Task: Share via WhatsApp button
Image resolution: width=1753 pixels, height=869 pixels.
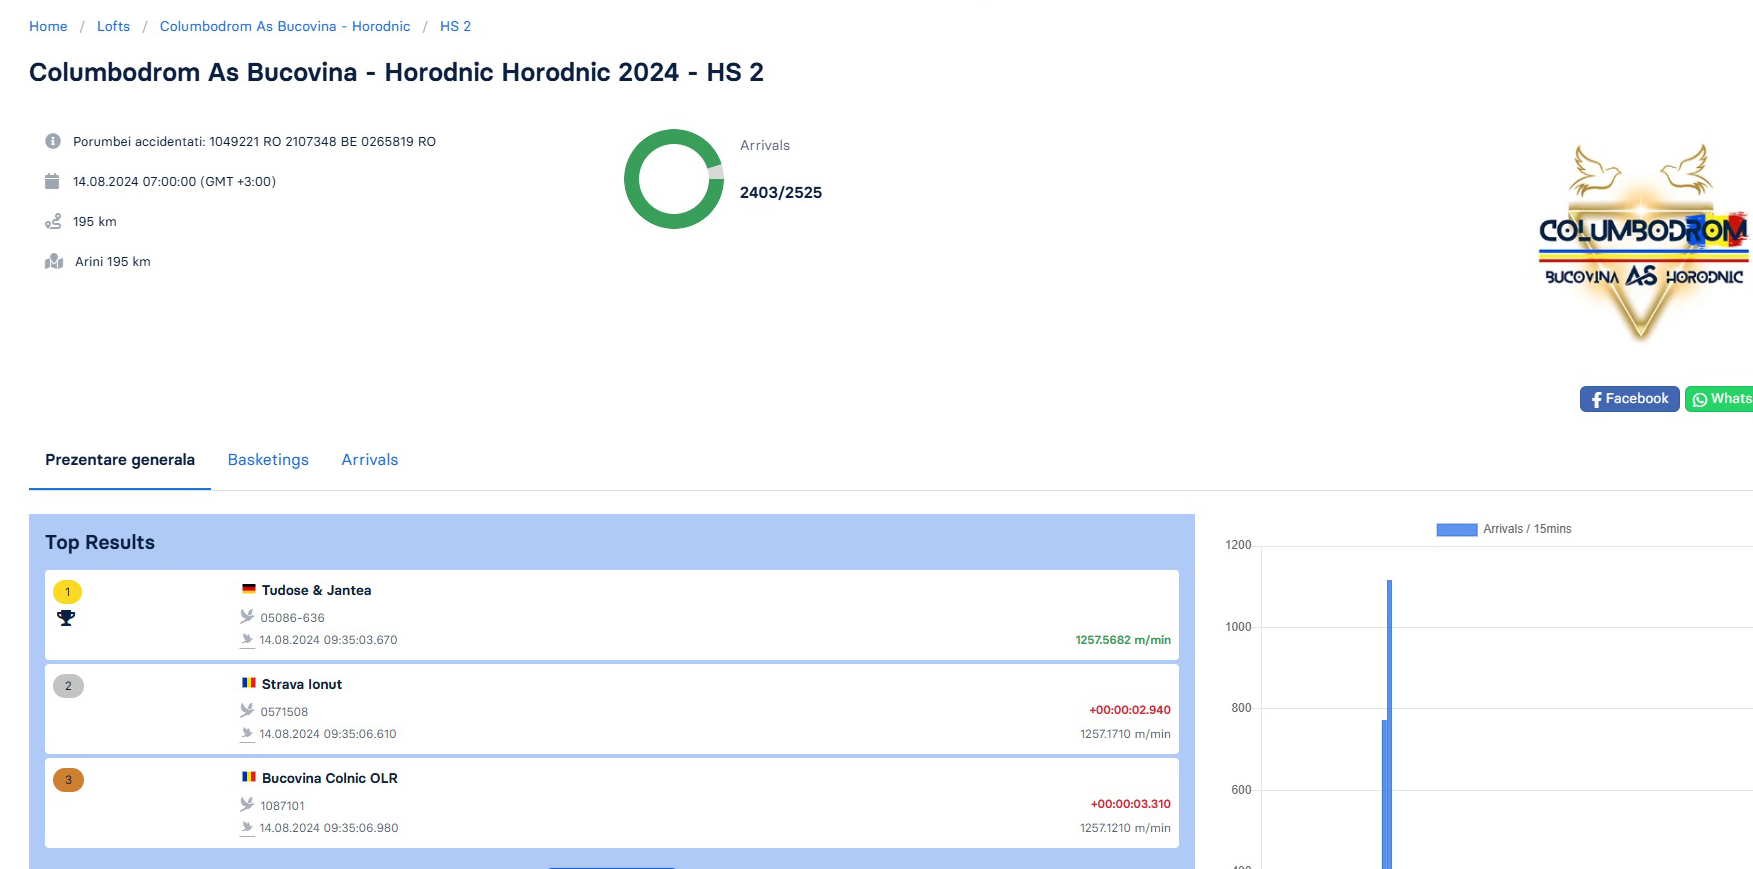Action: click(1720, 399)
